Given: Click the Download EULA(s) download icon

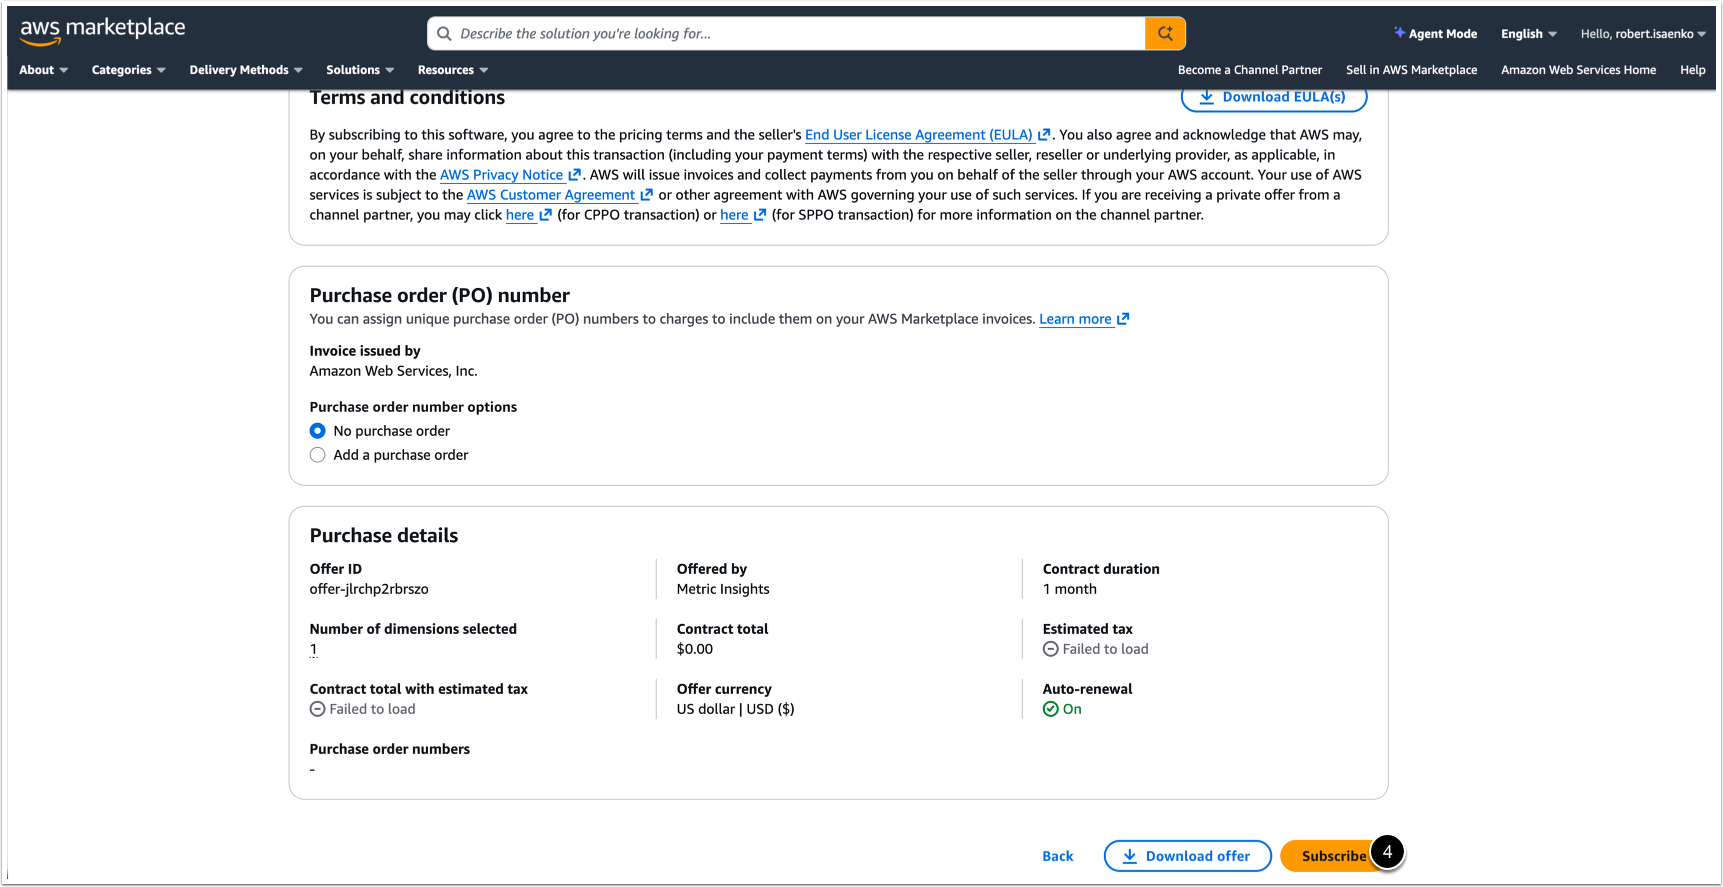Looking at the screenshot, I should coord(1207,97).
